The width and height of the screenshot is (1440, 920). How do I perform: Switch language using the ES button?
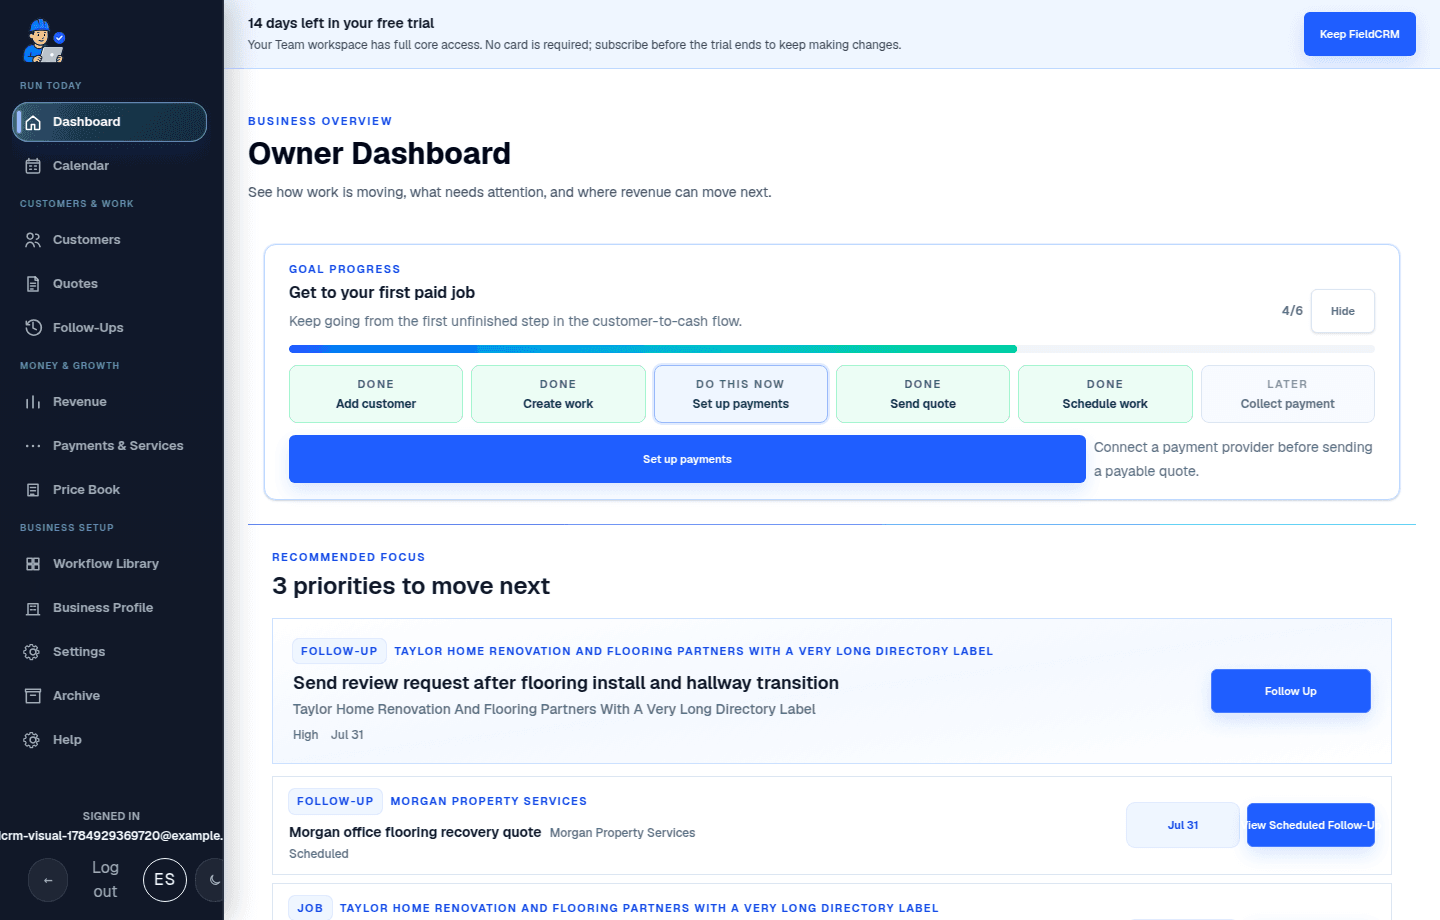pos(165,880)
